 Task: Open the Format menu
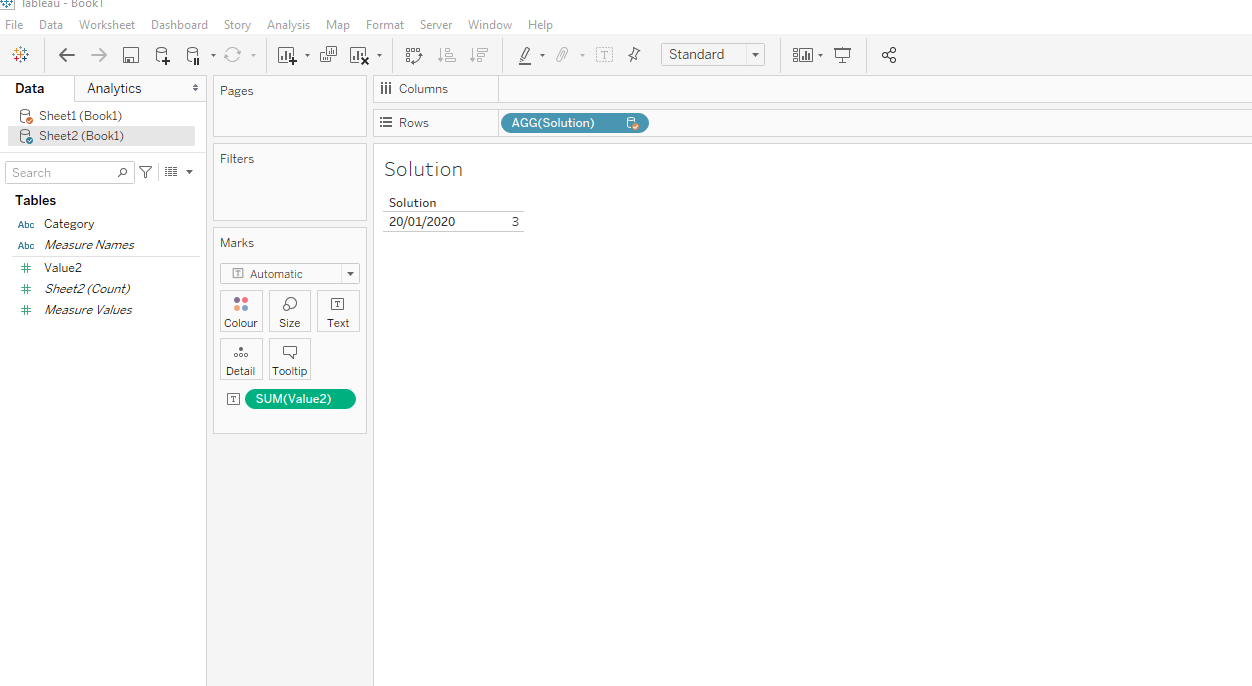click(x=385, y=24)
